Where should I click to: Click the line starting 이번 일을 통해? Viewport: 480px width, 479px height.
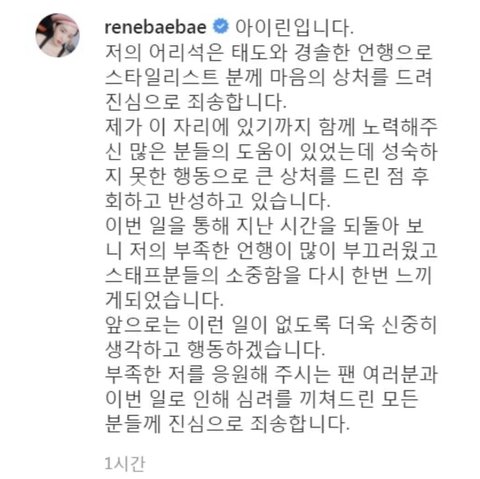[x=264, y=226]
